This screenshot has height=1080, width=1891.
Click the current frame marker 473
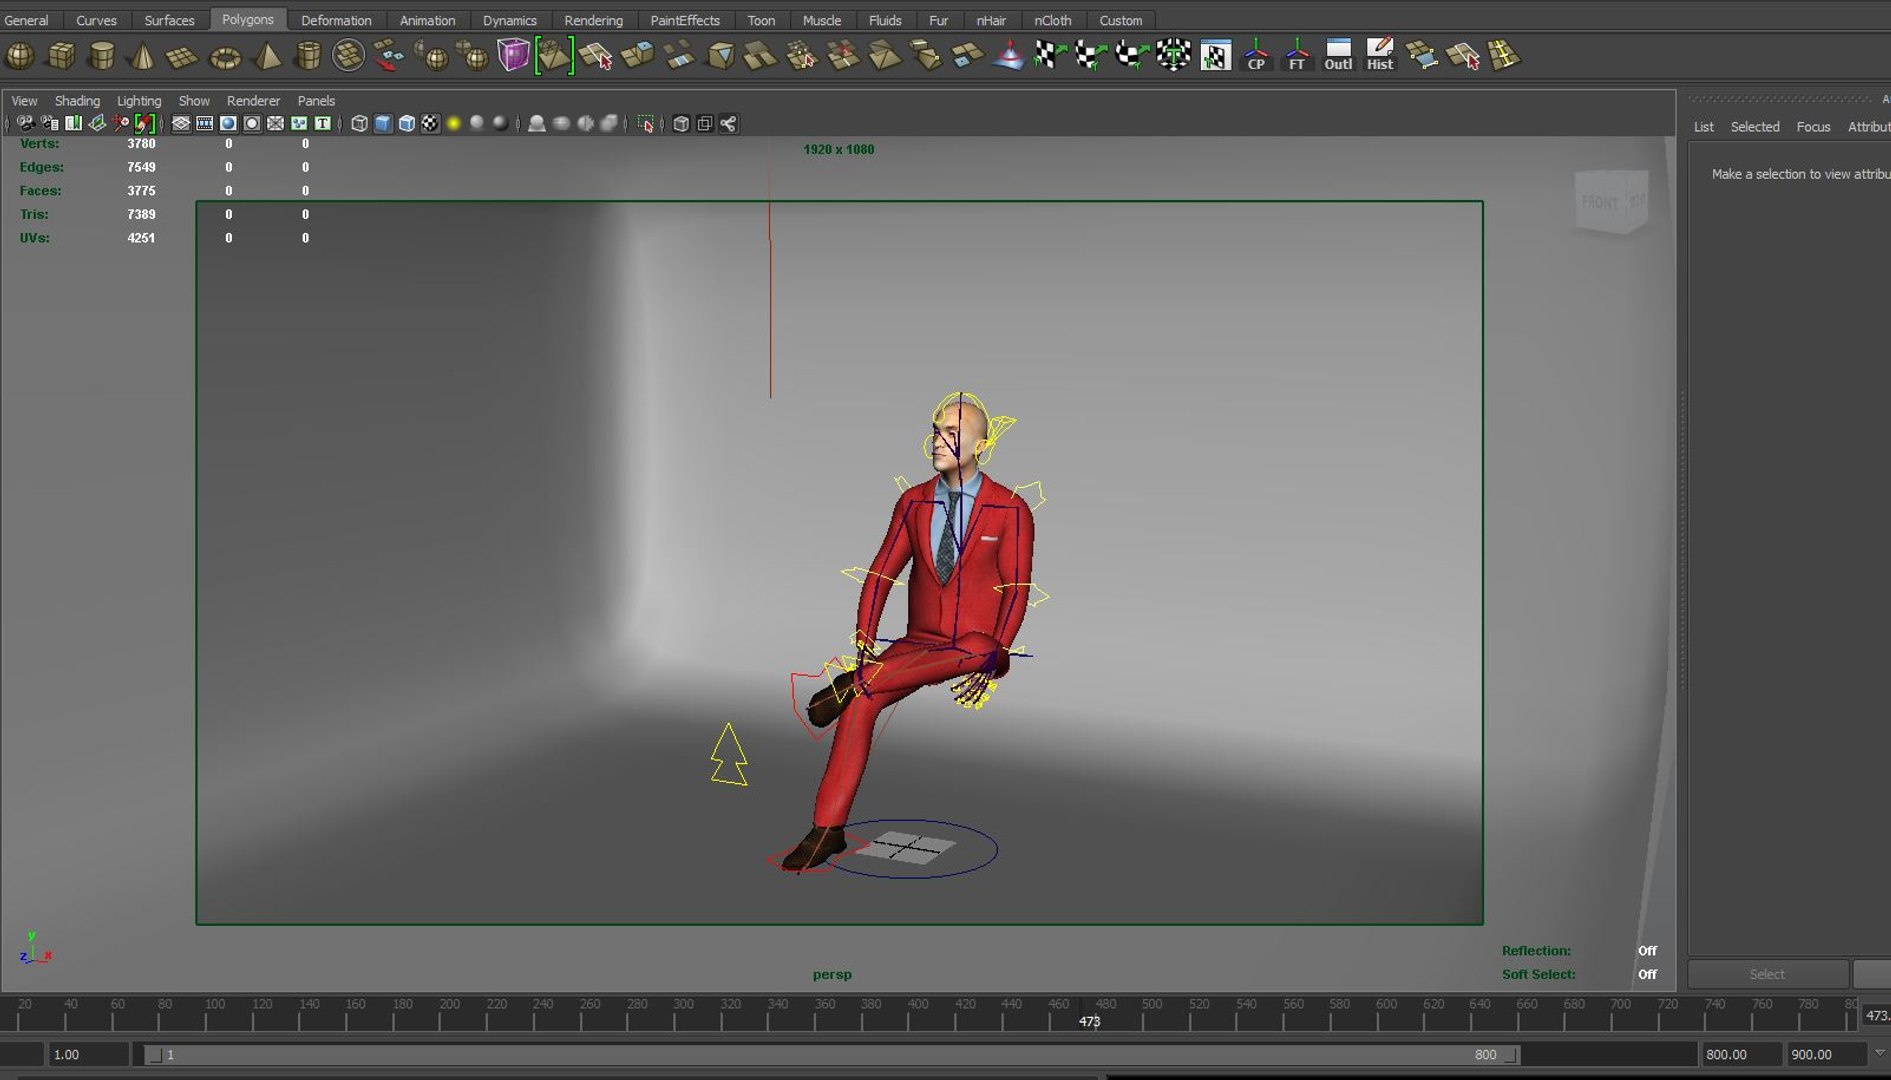click(1089, 1021)
